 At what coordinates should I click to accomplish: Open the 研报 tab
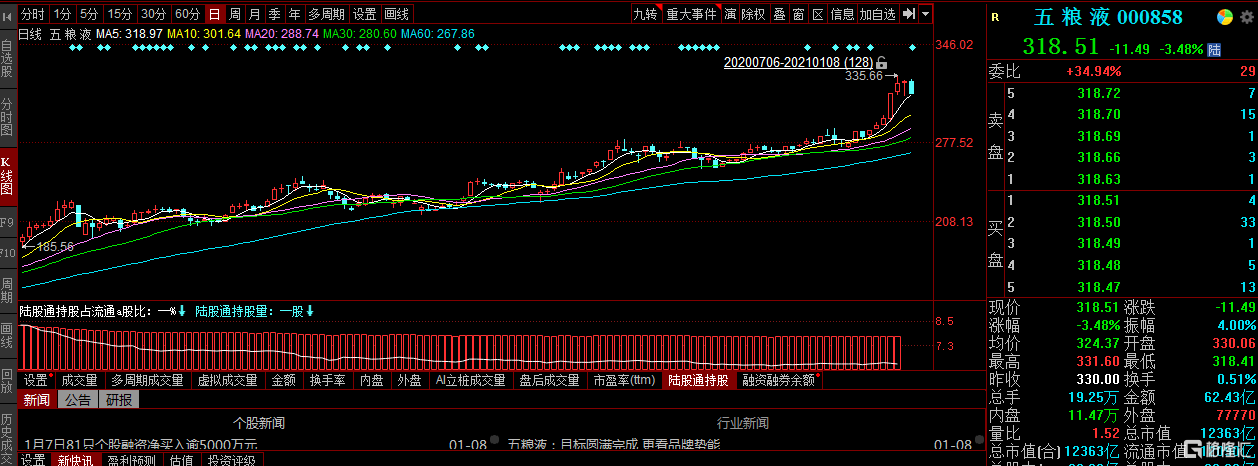(x=119, y=400)
